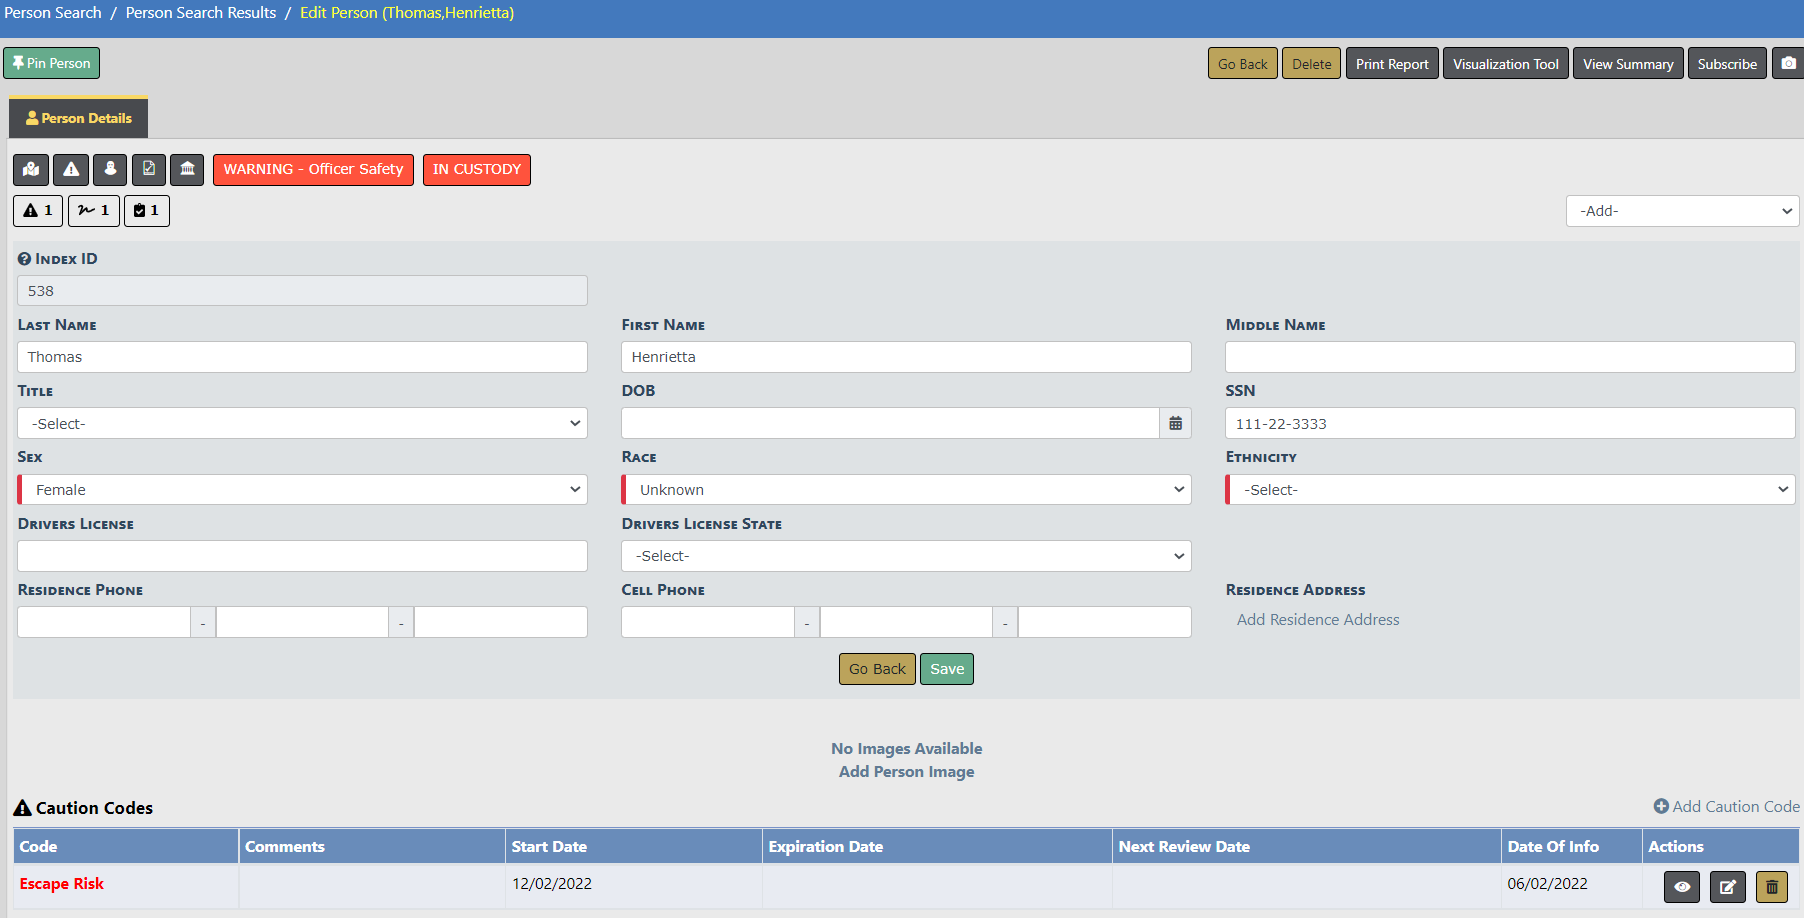
Task: View the Escape Risk caution code details
Action: coord(1682,887)
